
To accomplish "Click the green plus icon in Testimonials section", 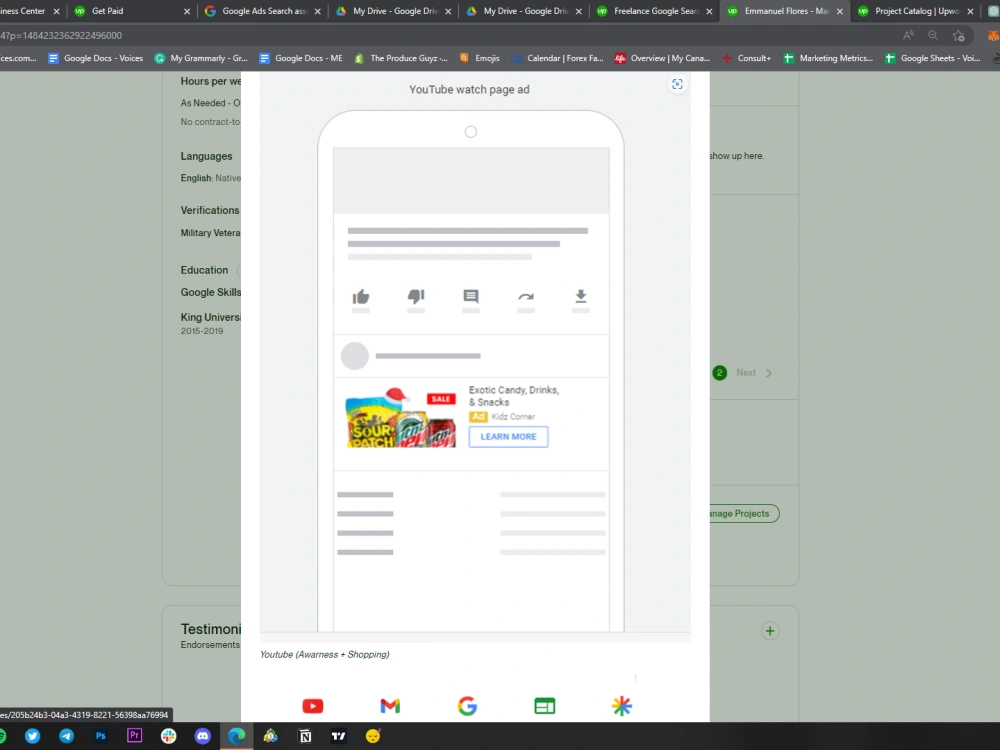I will [770, 631].
